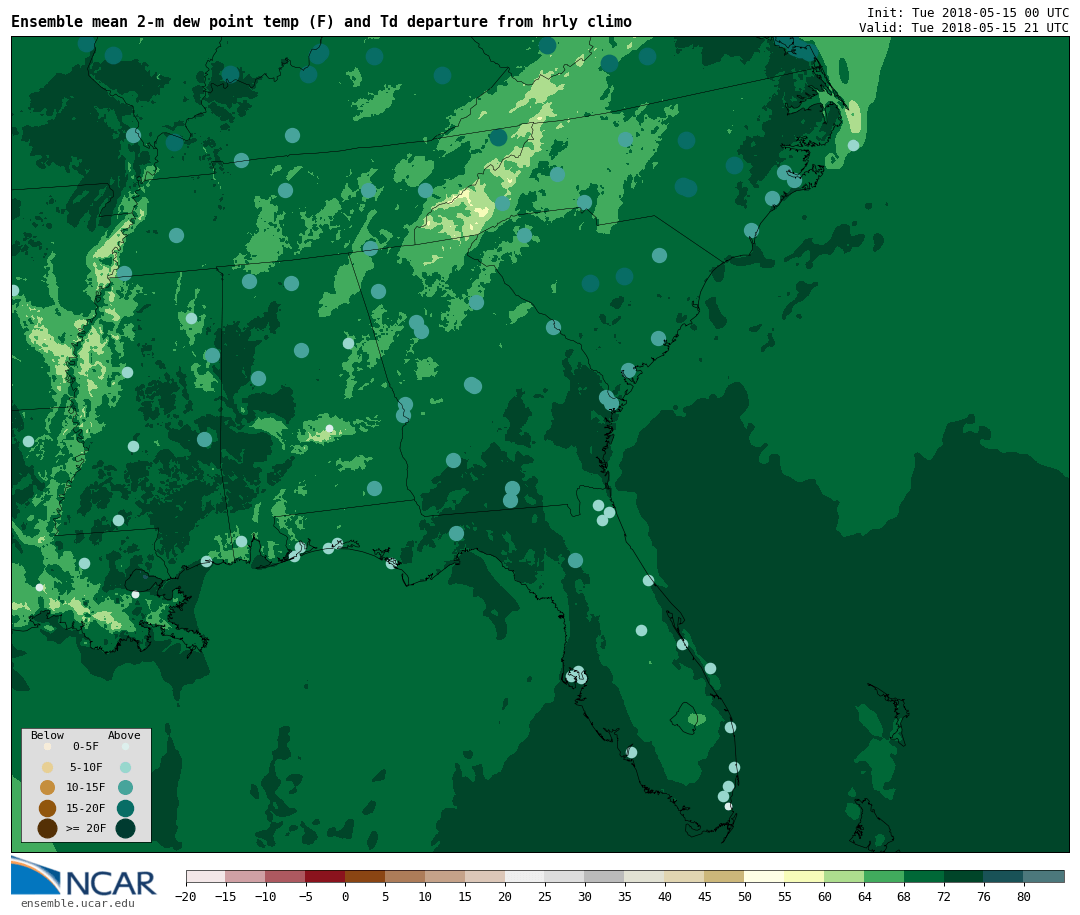Click the NCAR logo
1080x915 pixels.
84,878
